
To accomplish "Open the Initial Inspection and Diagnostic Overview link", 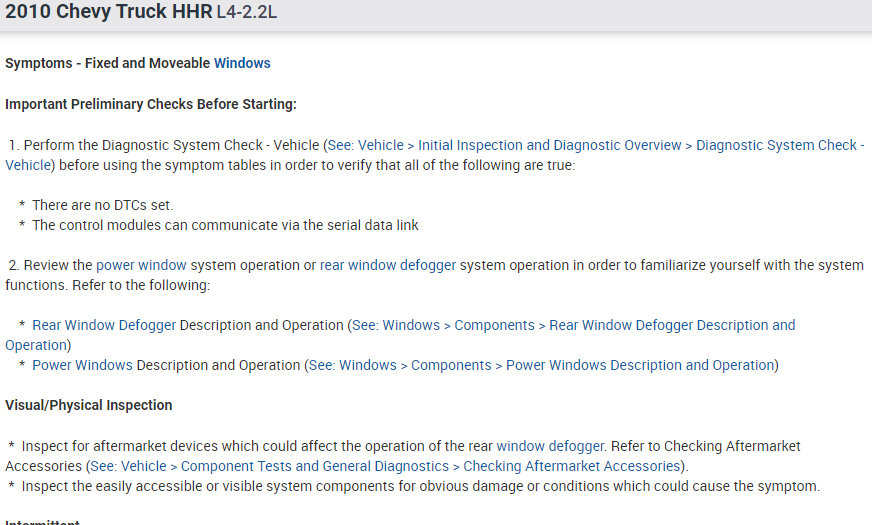I will [550, 145].
